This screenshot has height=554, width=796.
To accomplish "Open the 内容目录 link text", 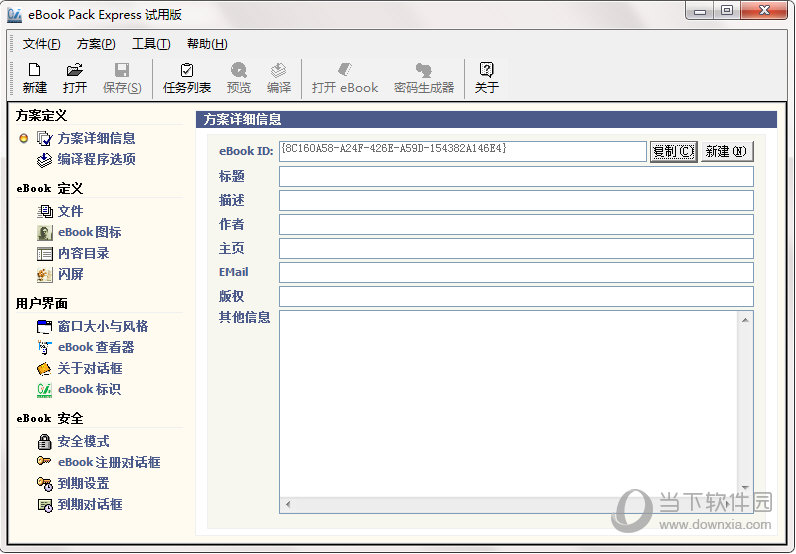I will 83,253.
